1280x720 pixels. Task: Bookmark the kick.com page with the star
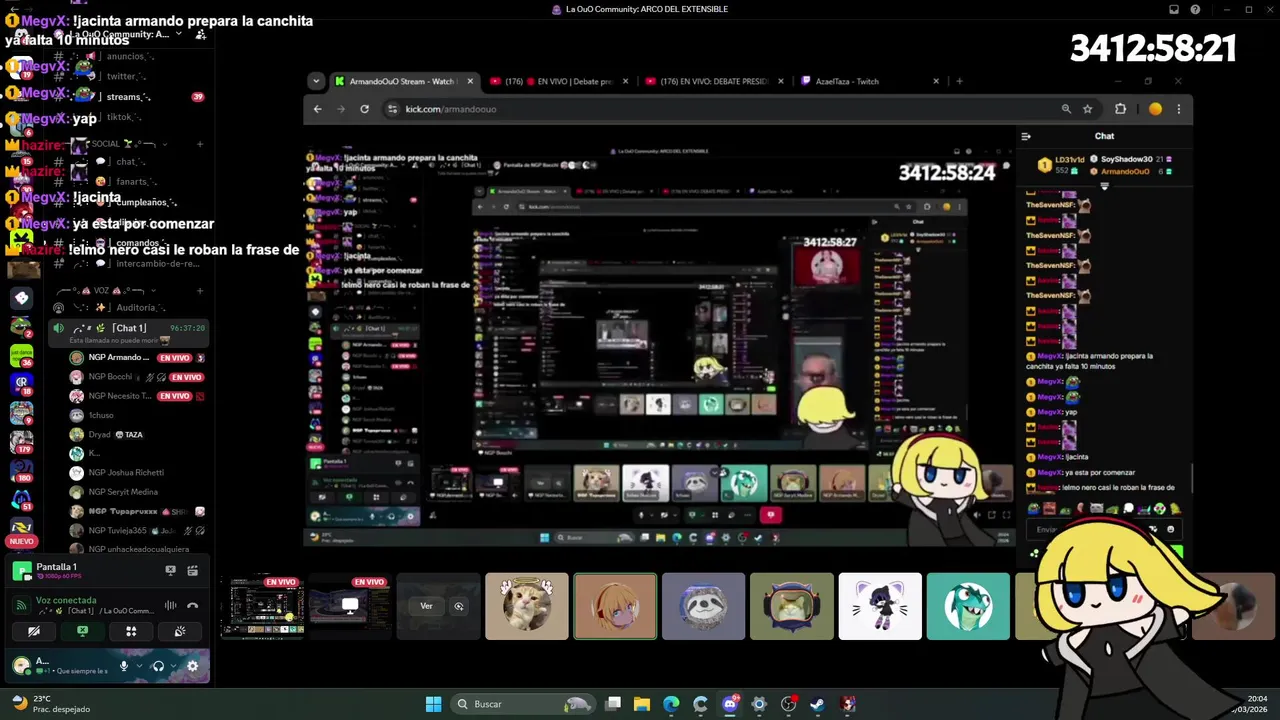[1087, 109]
